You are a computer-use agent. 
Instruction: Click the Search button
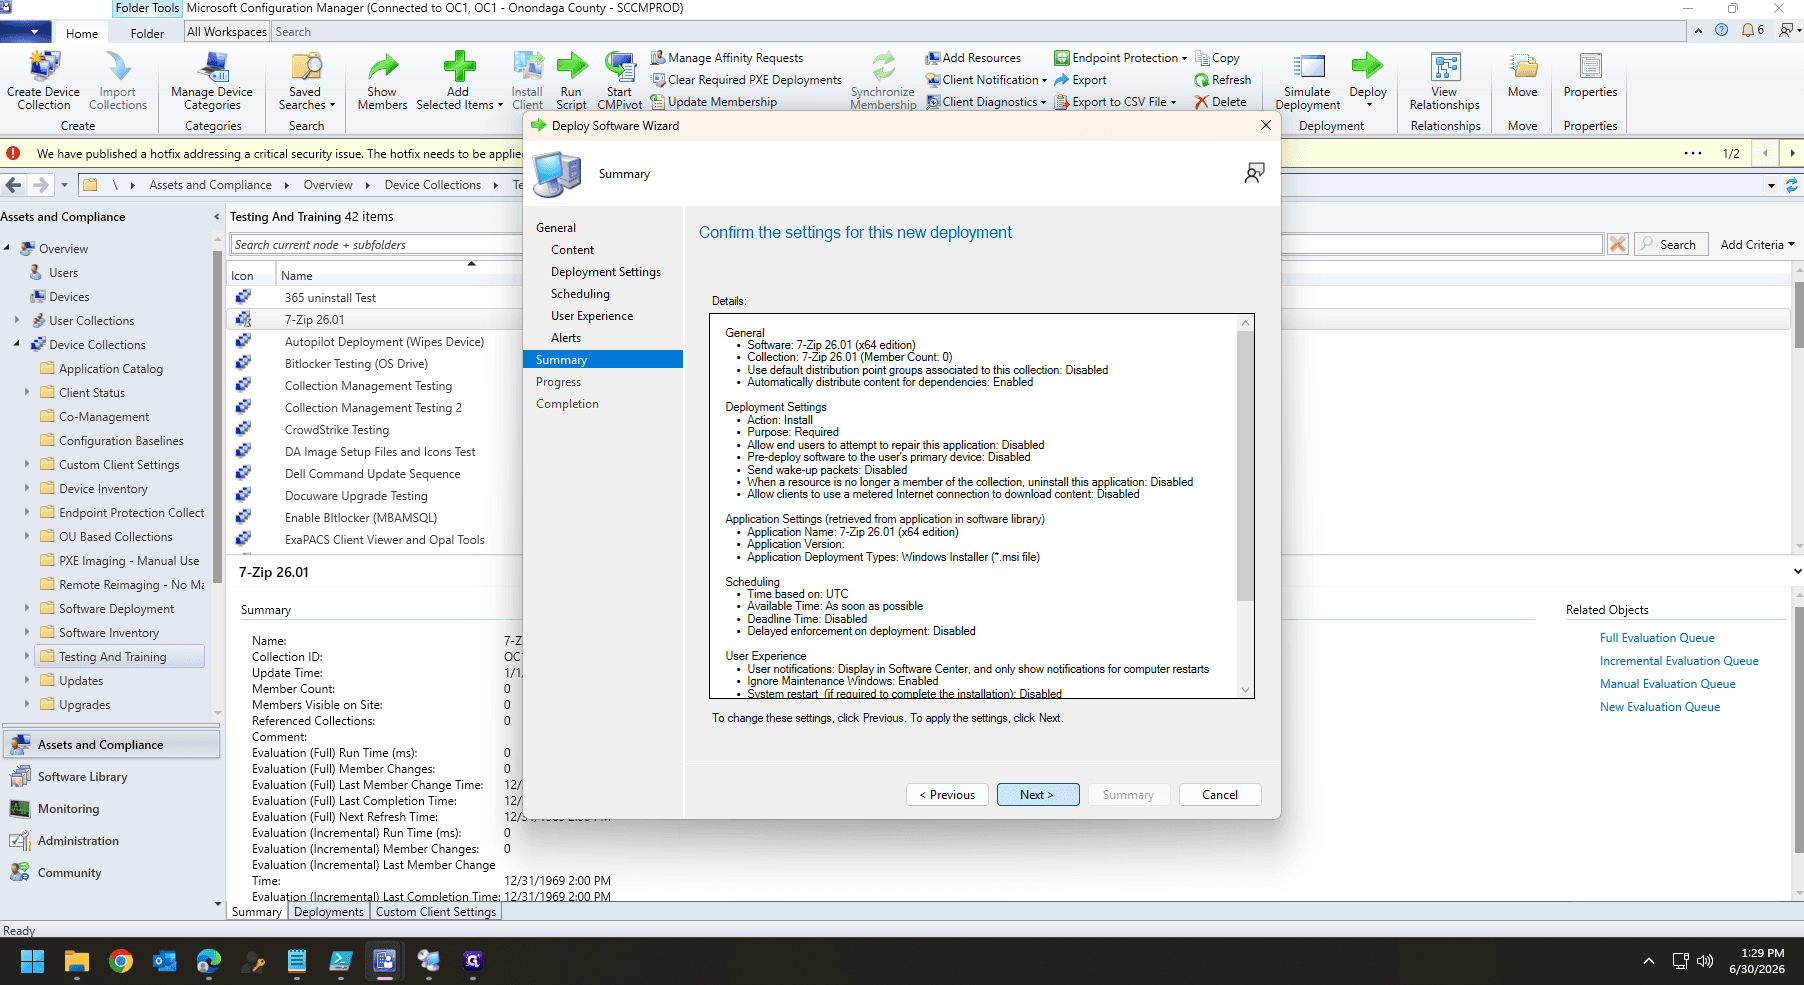[x=1669, y=244]
